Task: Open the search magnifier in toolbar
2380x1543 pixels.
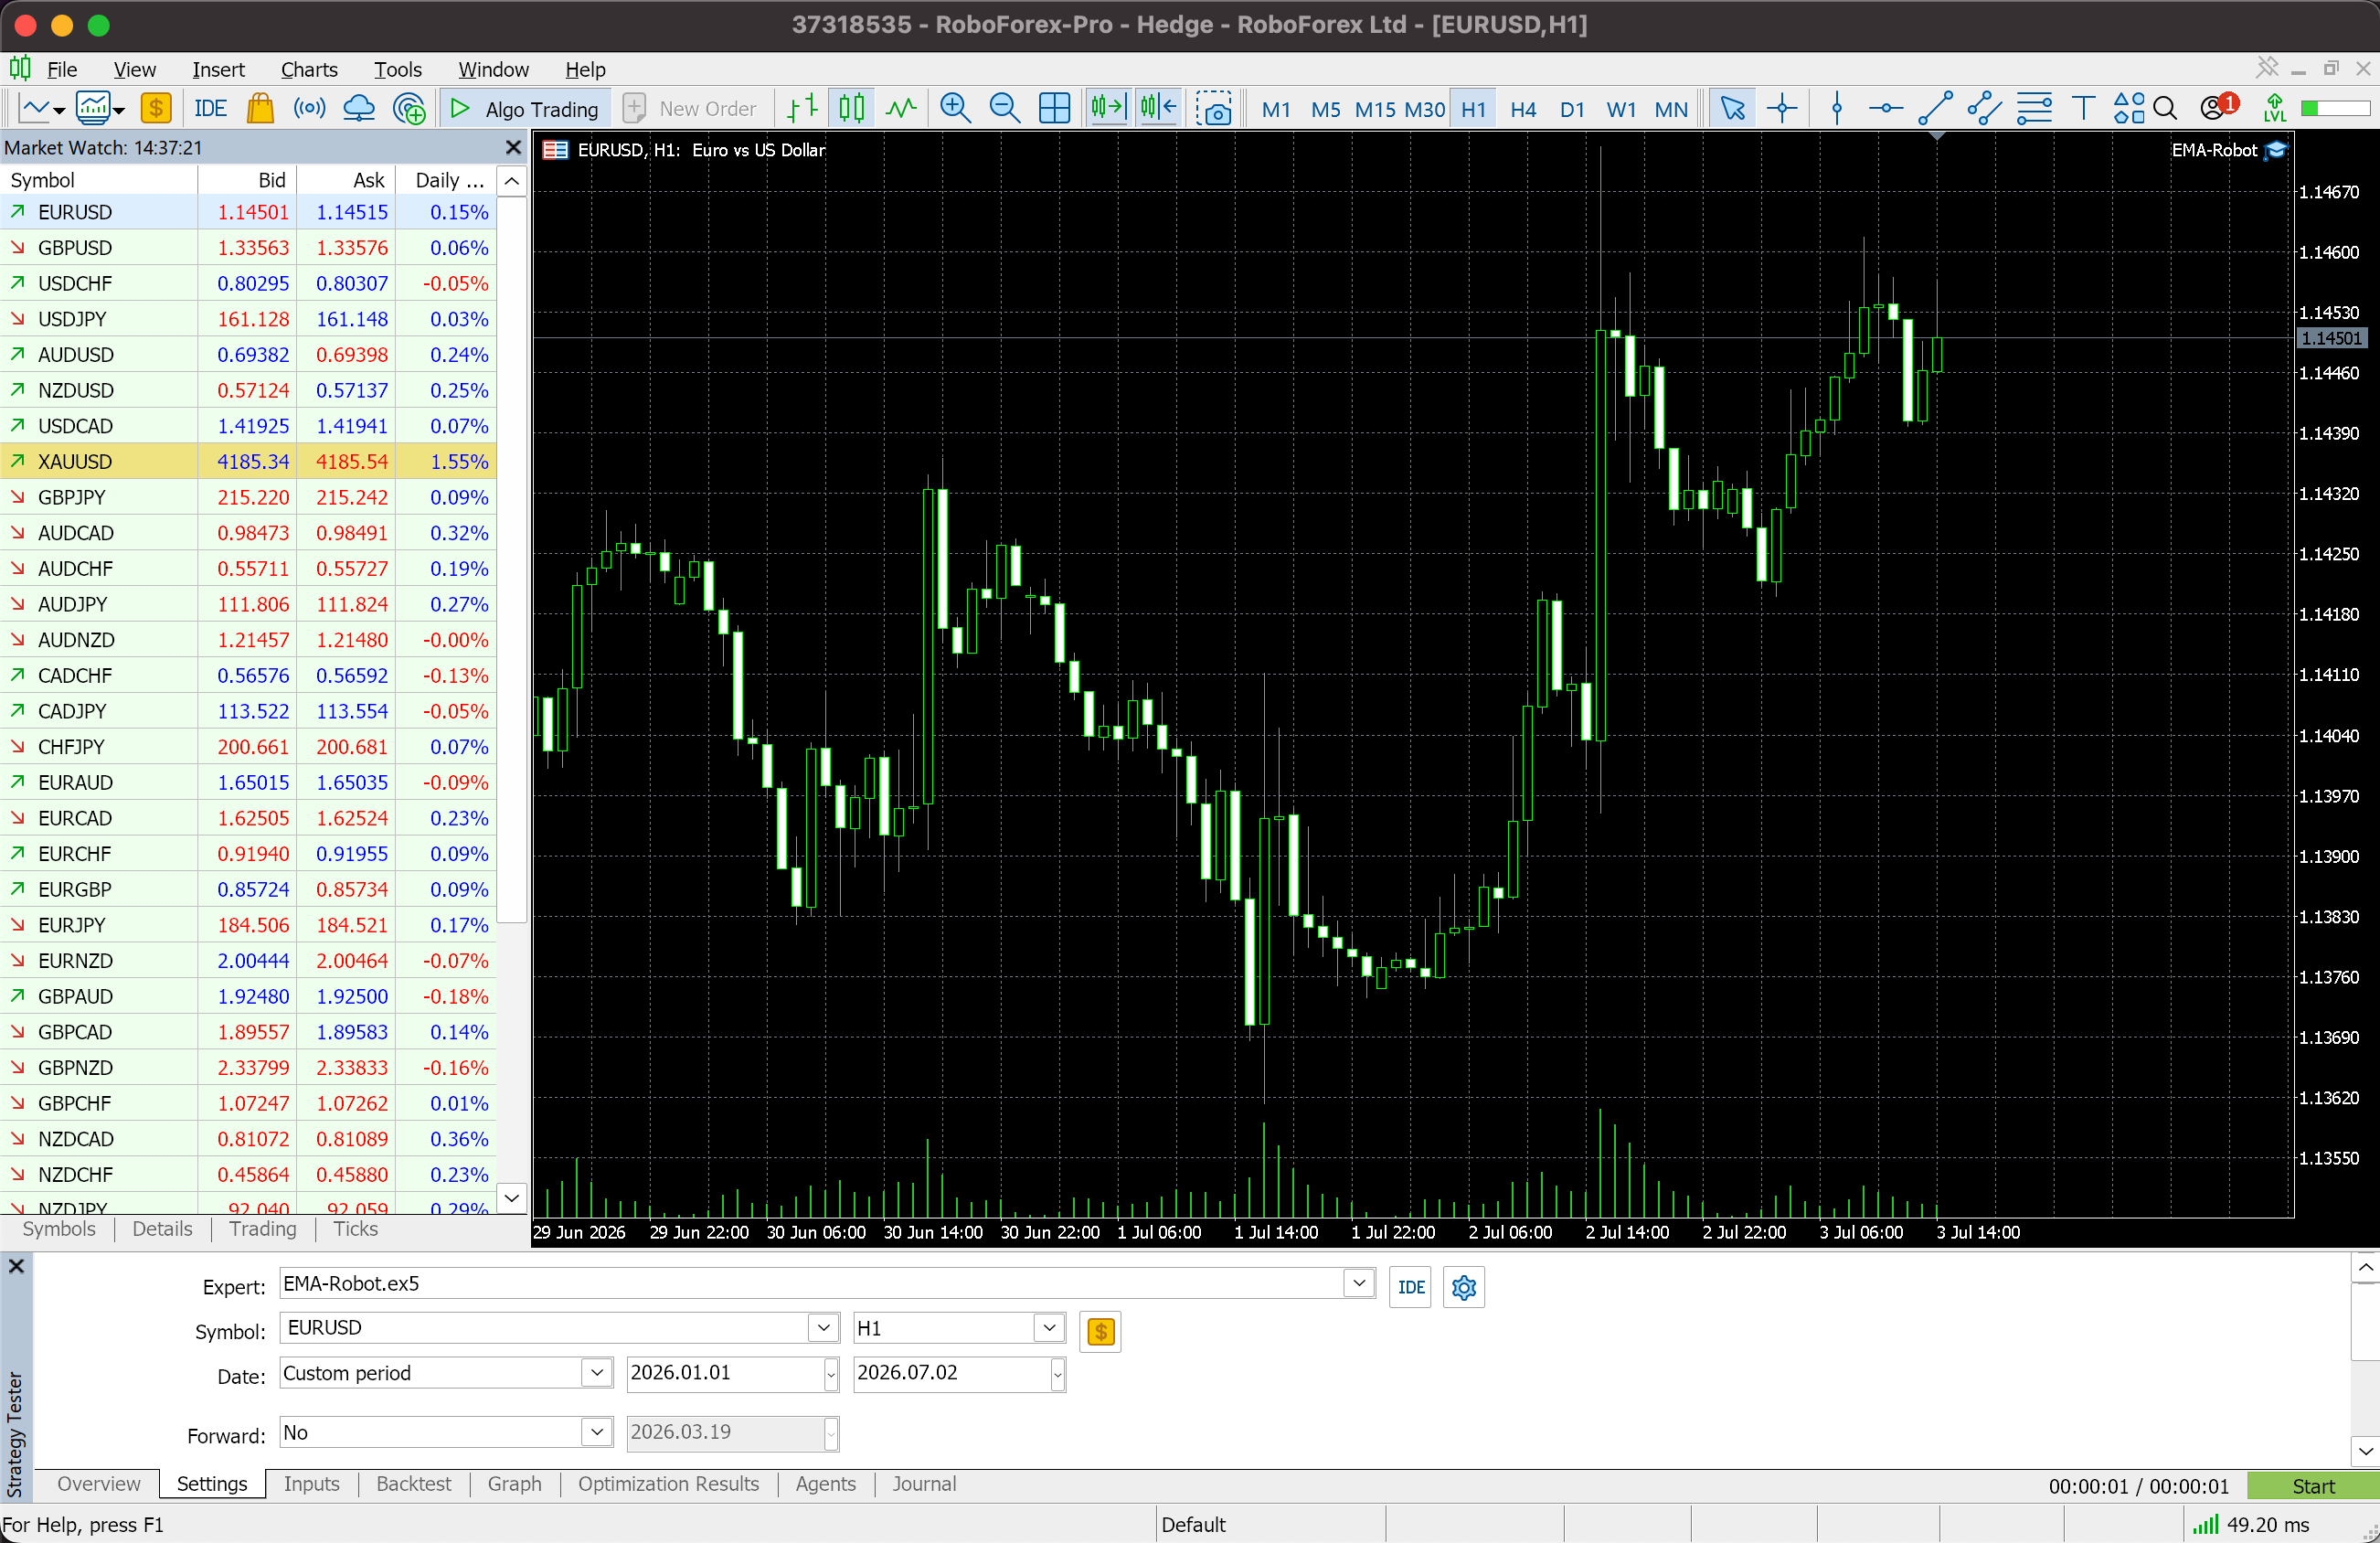Action: [x=2166, y=108]
